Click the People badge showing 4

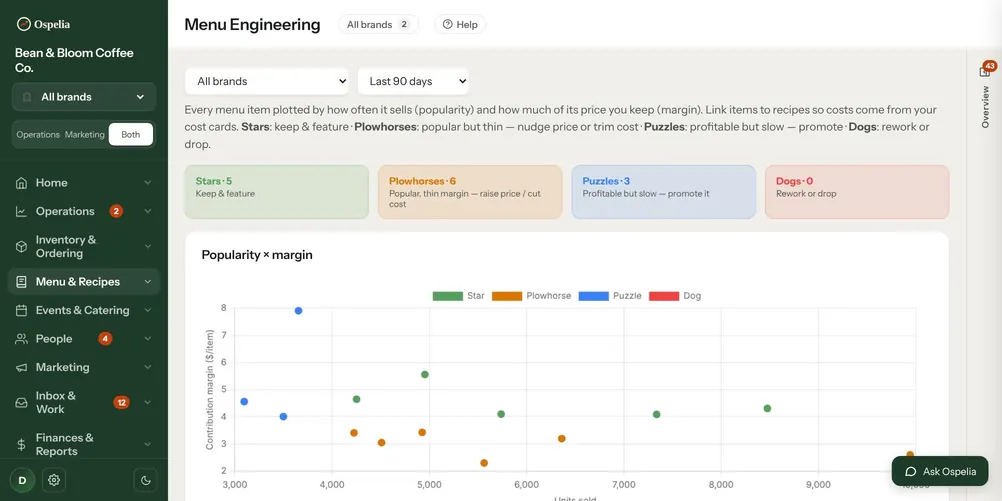(105, 339)
